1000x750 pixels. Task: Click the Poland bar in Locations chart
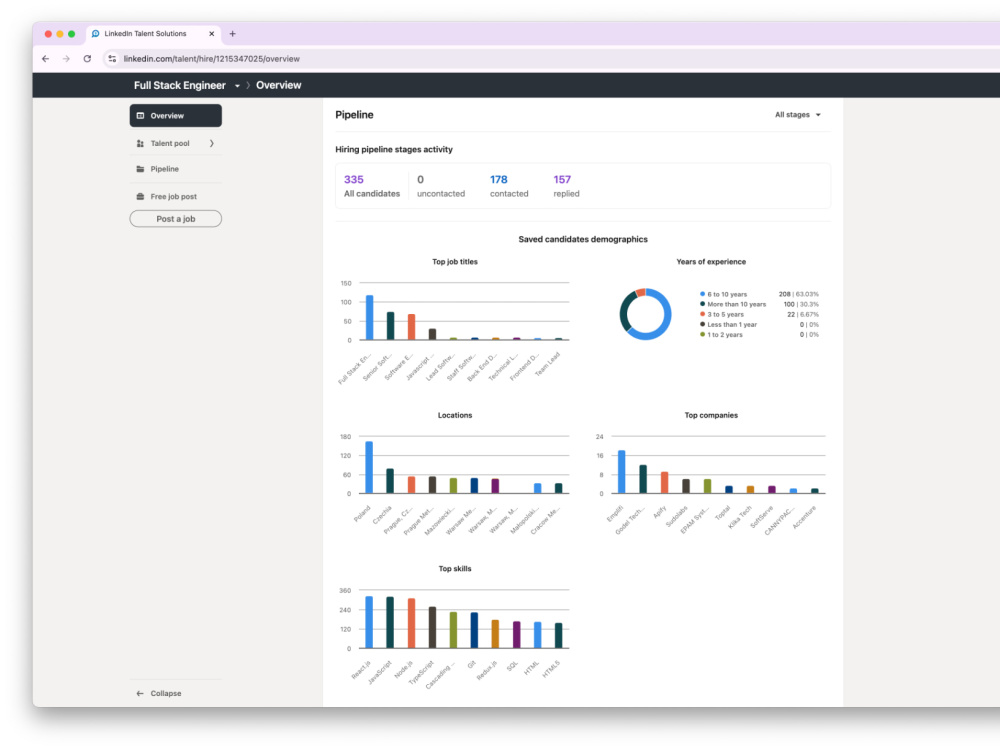coord(369,467)
